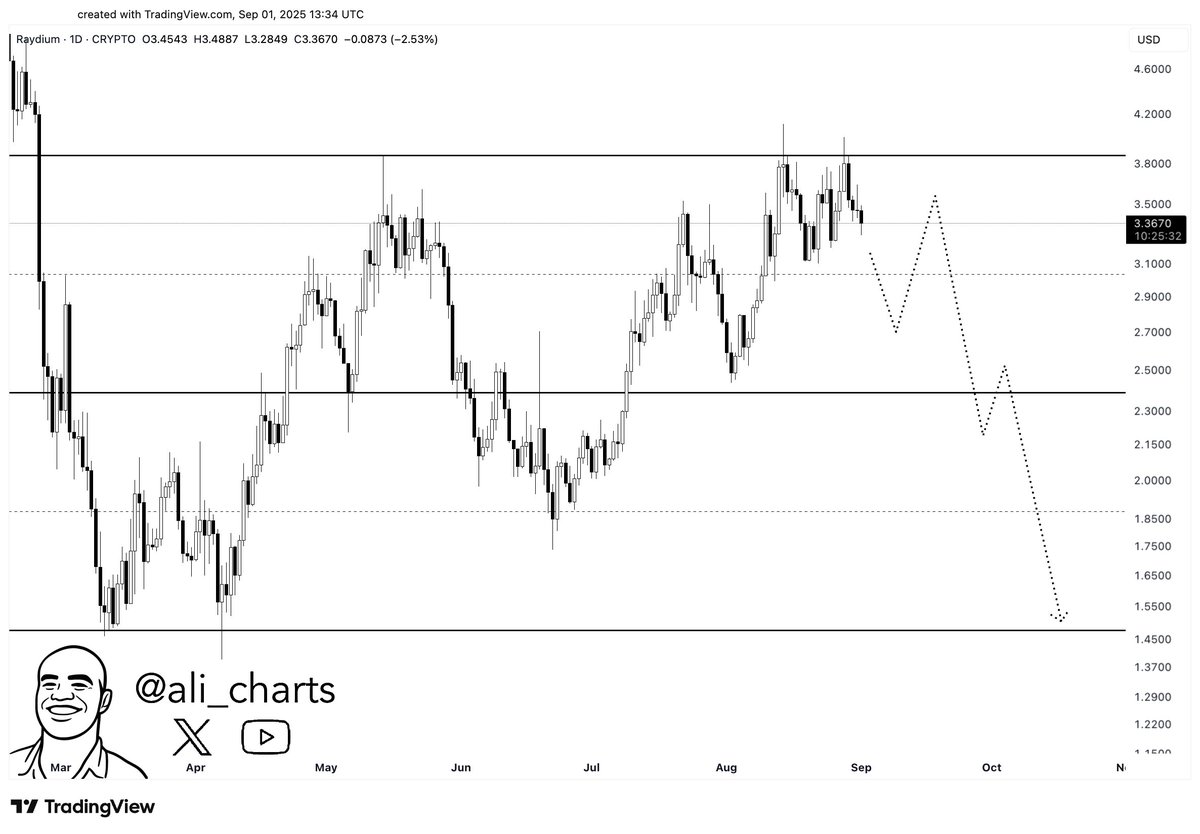Click the 4.6000 price axis label
1200x834 pixels.
[1152, 69]
